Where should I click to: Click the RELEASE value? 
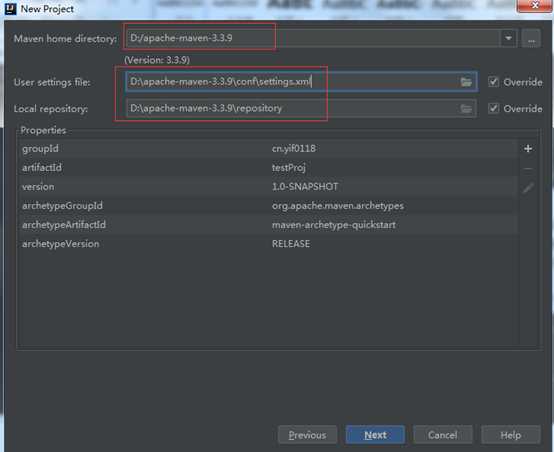[x=291, y=244]
